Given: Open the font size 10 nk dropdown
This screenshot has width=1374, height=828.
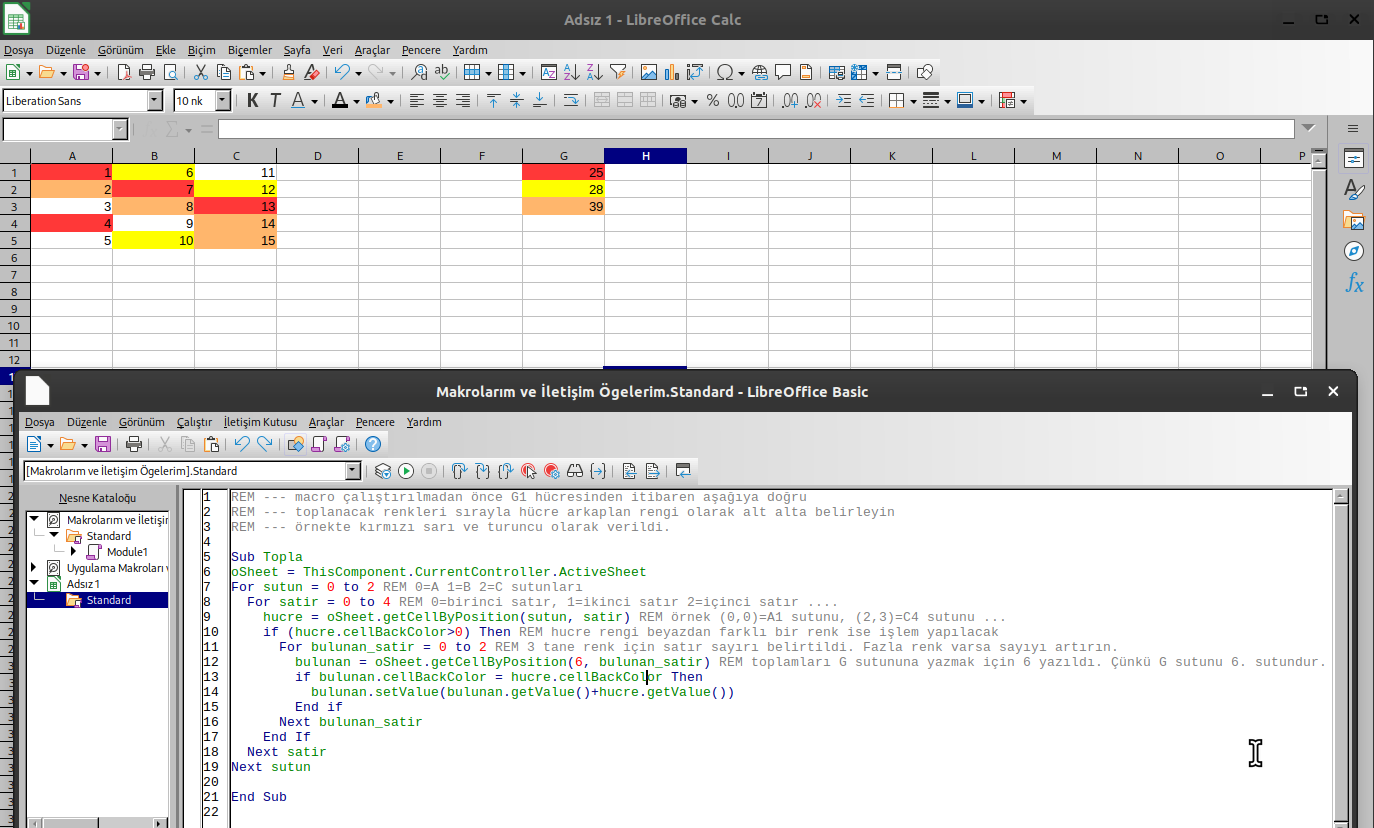Looking at the screenshot, I should pos(223,100).
